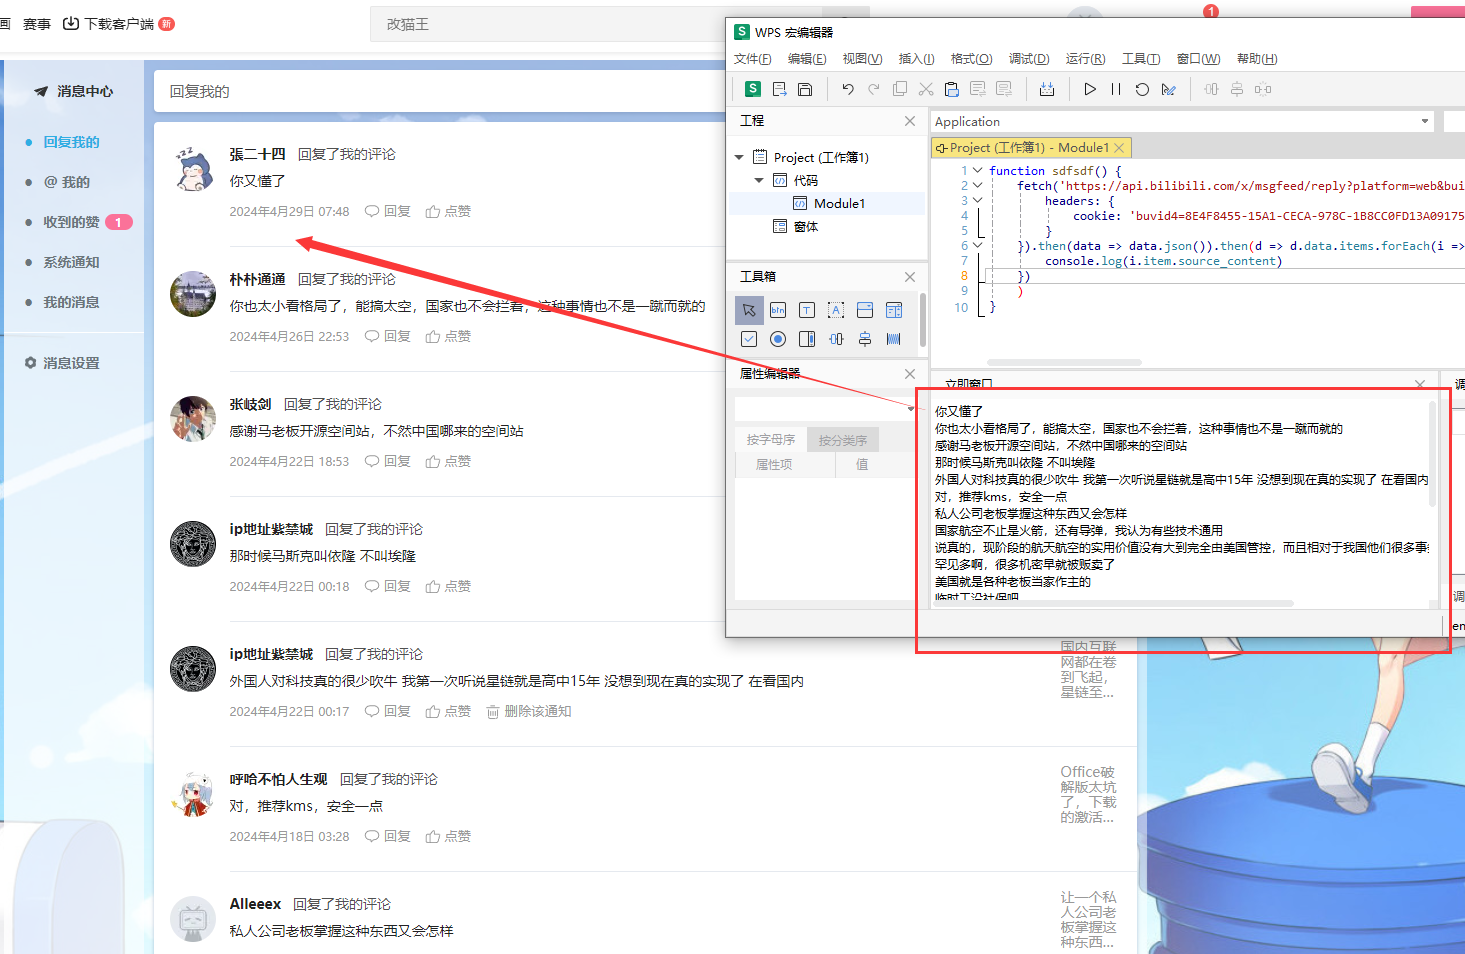Click the toolbox panel vertical scrollbar

pos(922,318)
